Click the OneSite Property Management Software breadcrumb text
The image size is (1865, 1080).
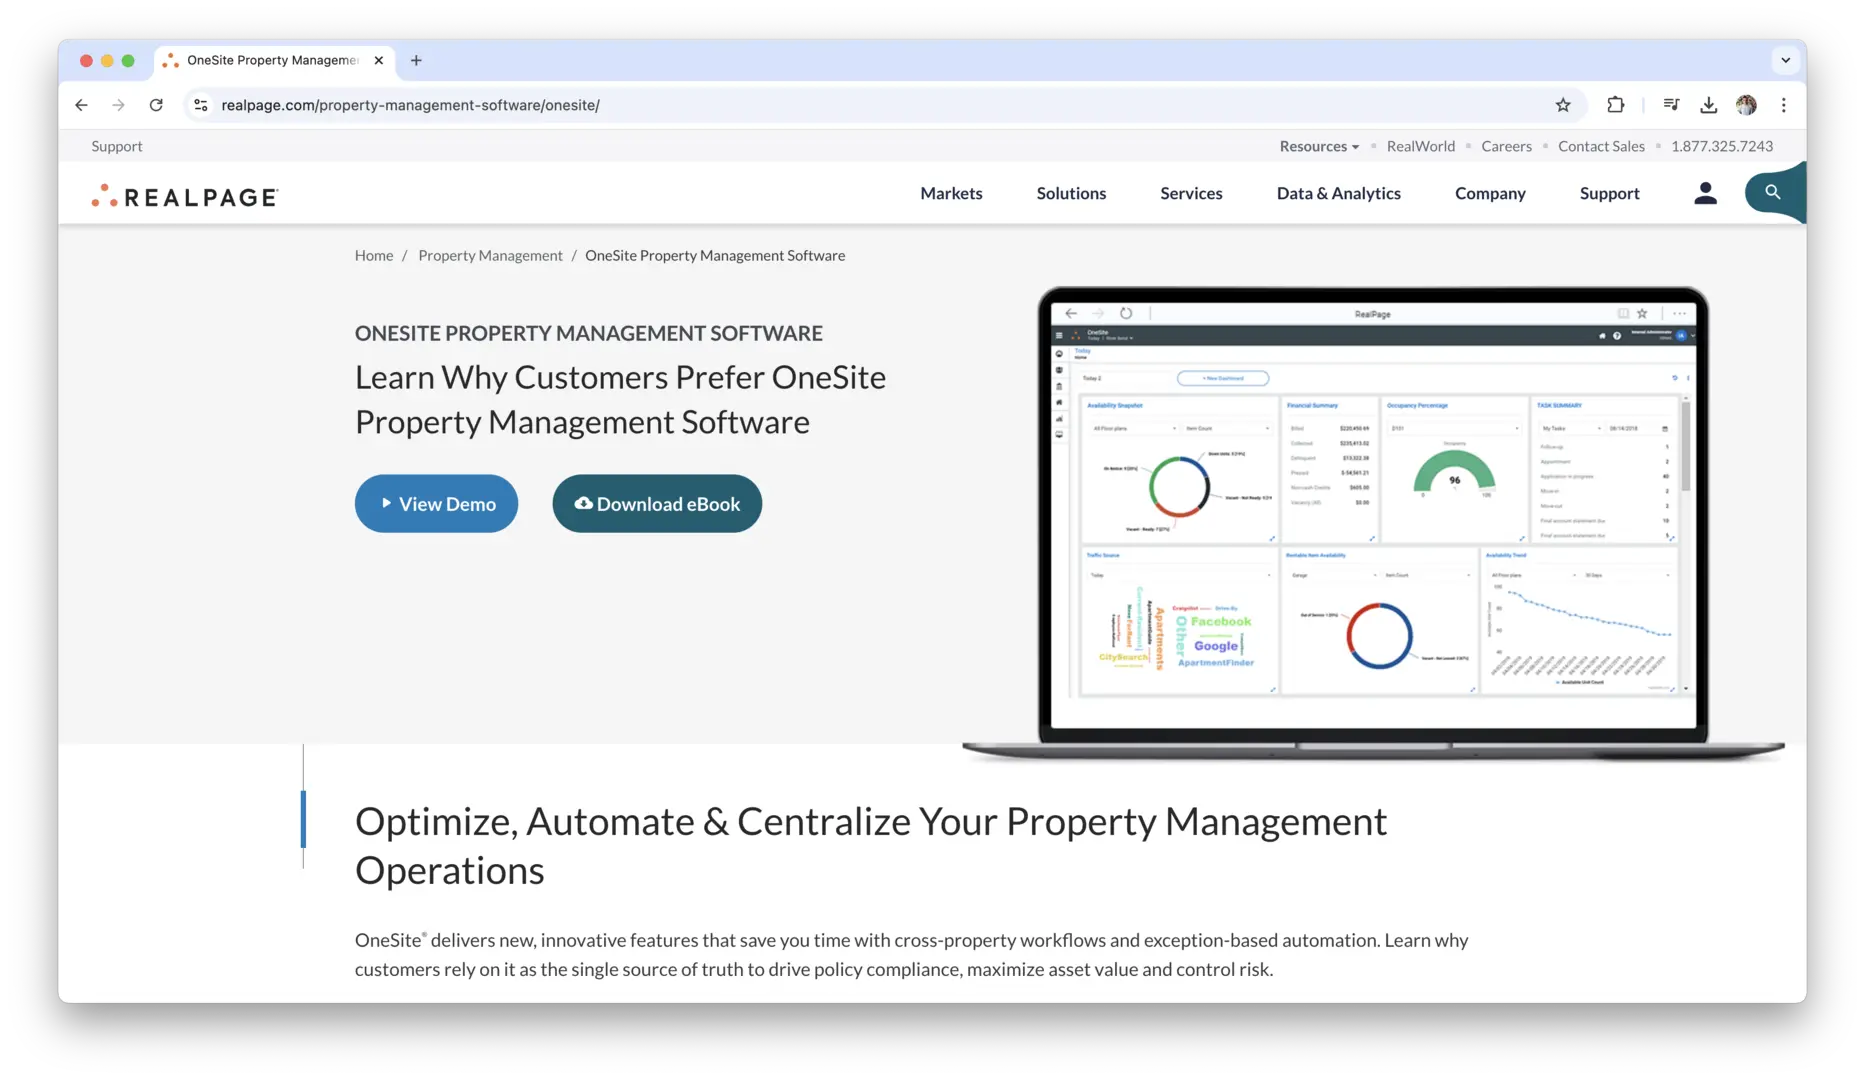[715, 255]
